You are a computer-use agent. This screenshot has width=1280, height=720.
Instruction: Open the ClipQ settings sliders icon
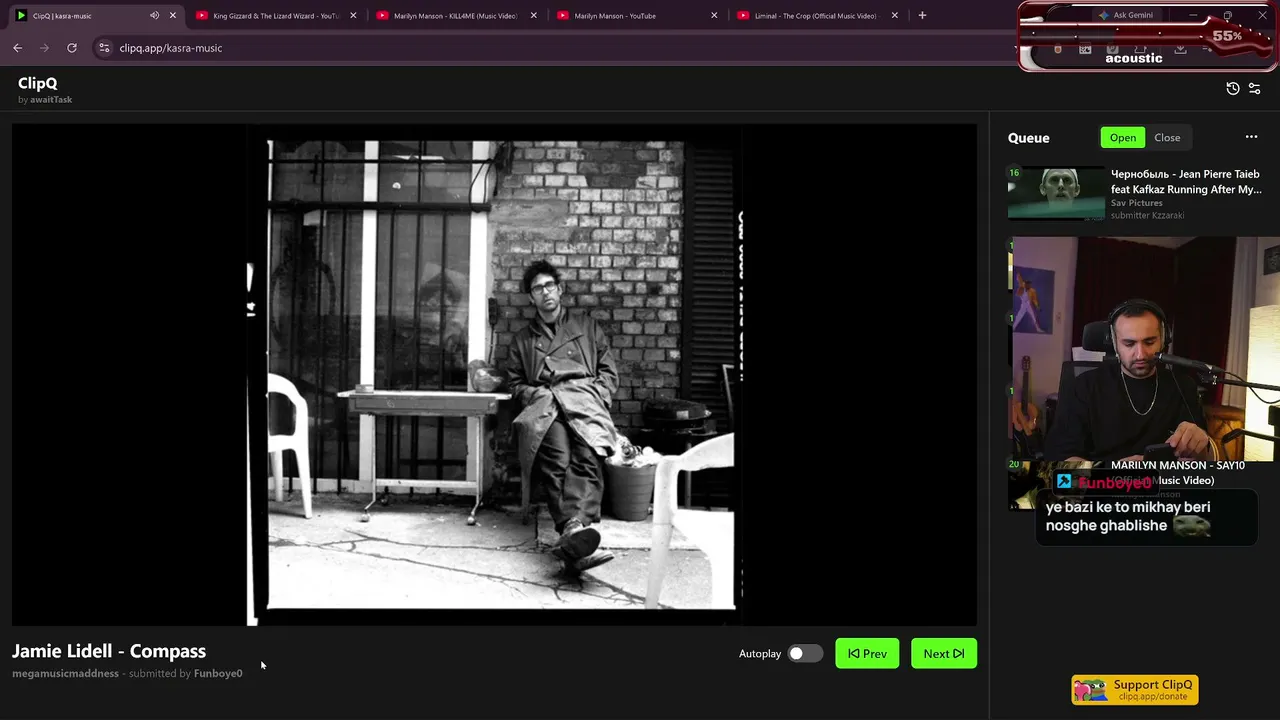(x=1255, y=89)
